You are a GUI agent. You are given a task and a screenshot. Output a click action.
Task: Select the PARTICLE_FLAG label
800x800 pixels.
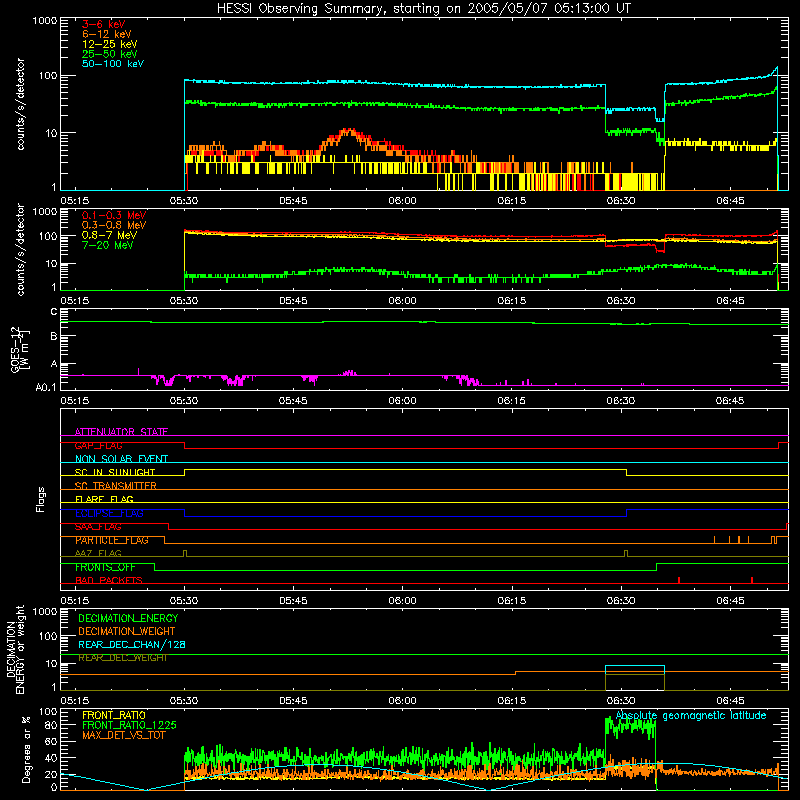pyautogui.click(x=112, y=540)
